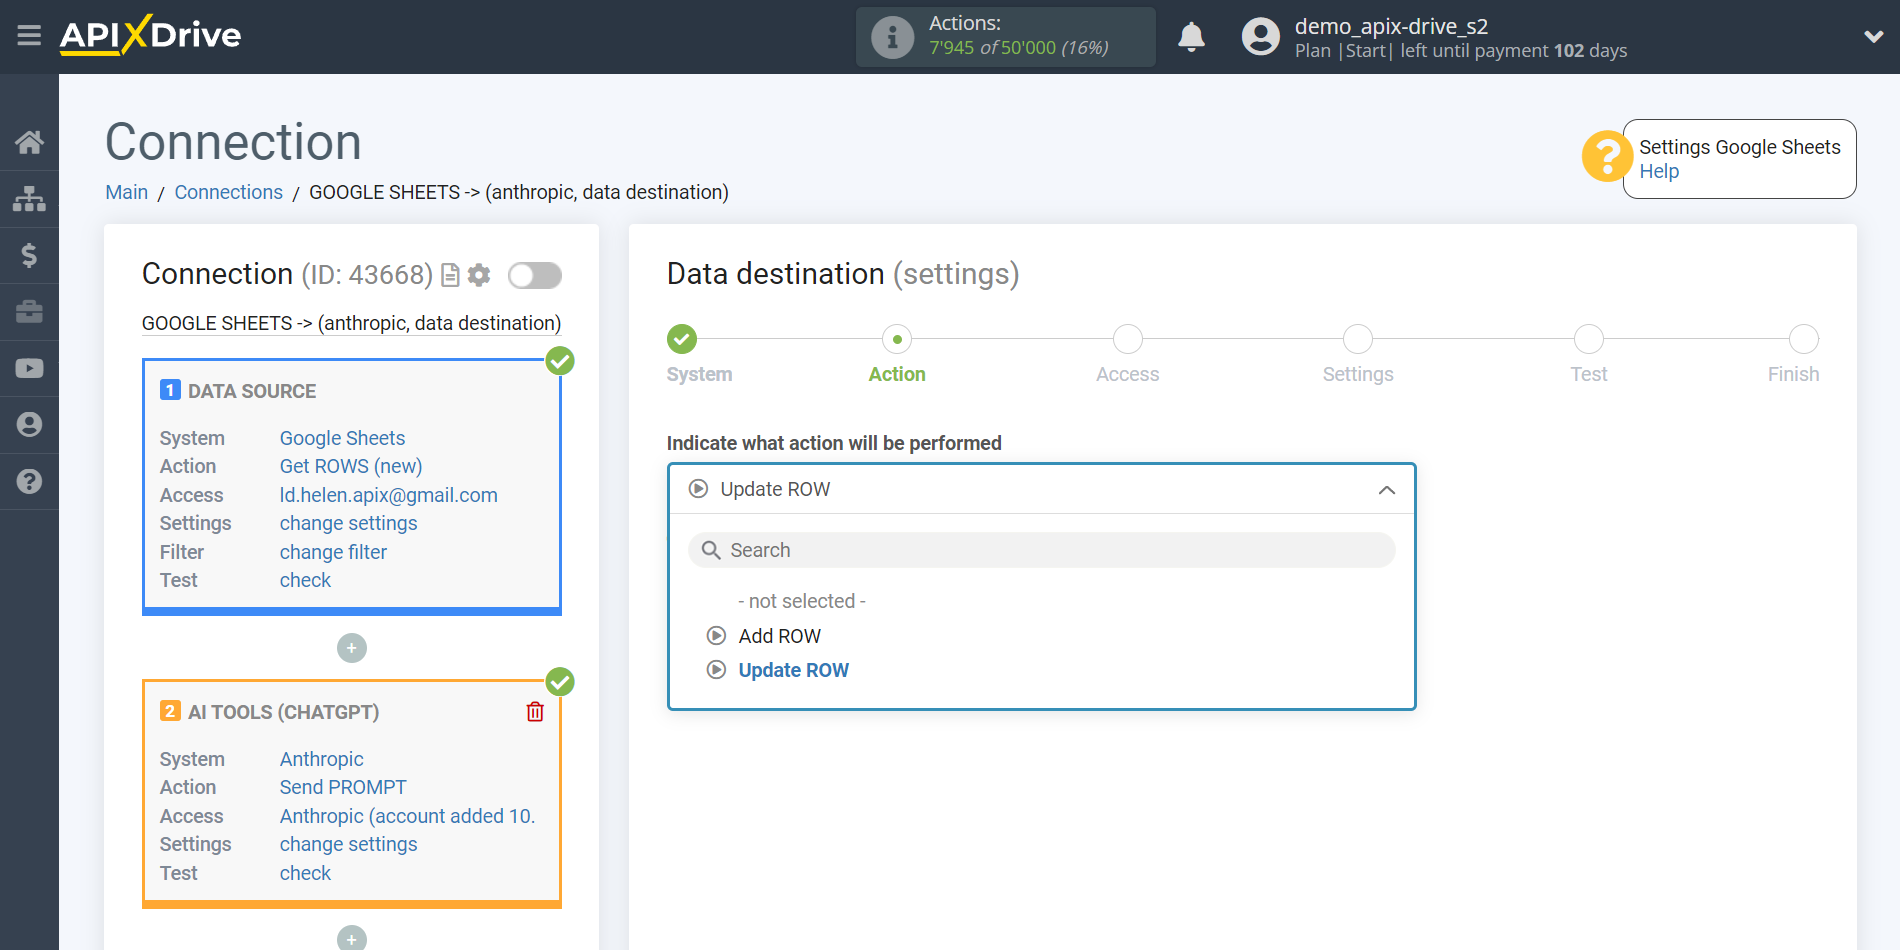The width and height of the screenshot is (1900, 950).
Task: Toggle the connection on/off switch
Action: tap(534, 275)
